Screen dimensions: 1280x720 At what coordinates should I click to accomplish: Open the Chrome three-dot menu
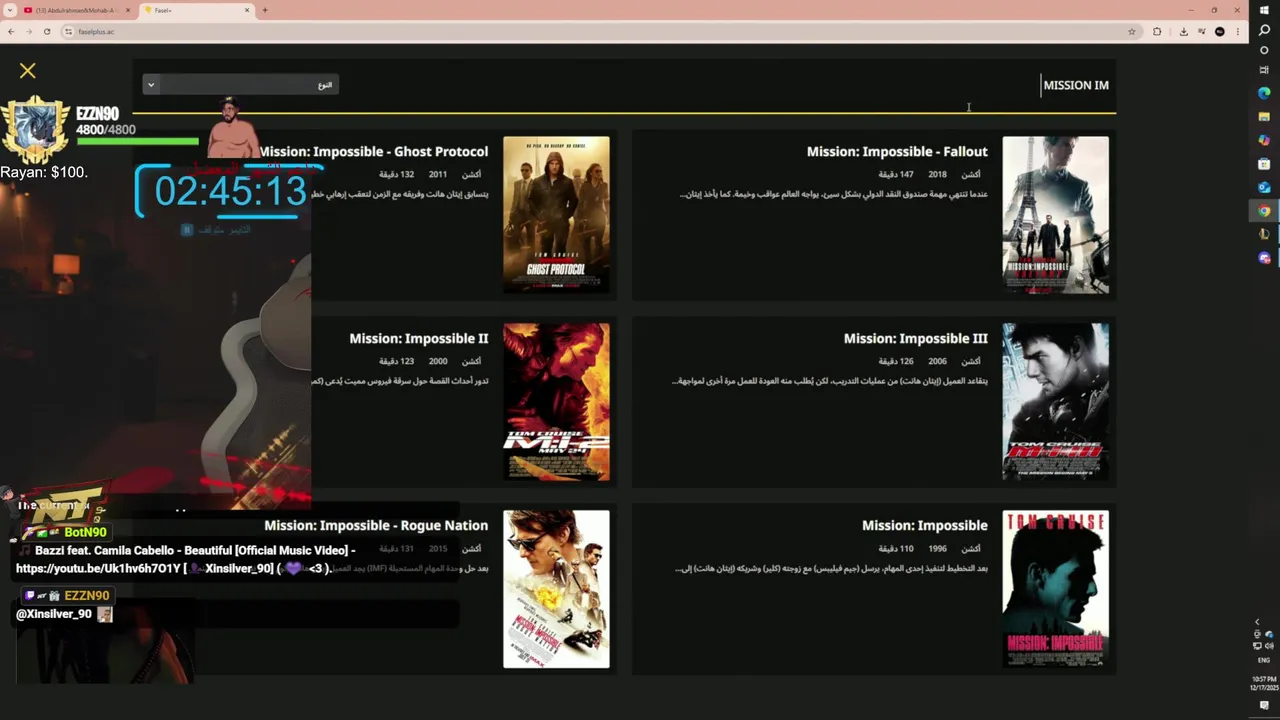click(x=1237, y=31)
